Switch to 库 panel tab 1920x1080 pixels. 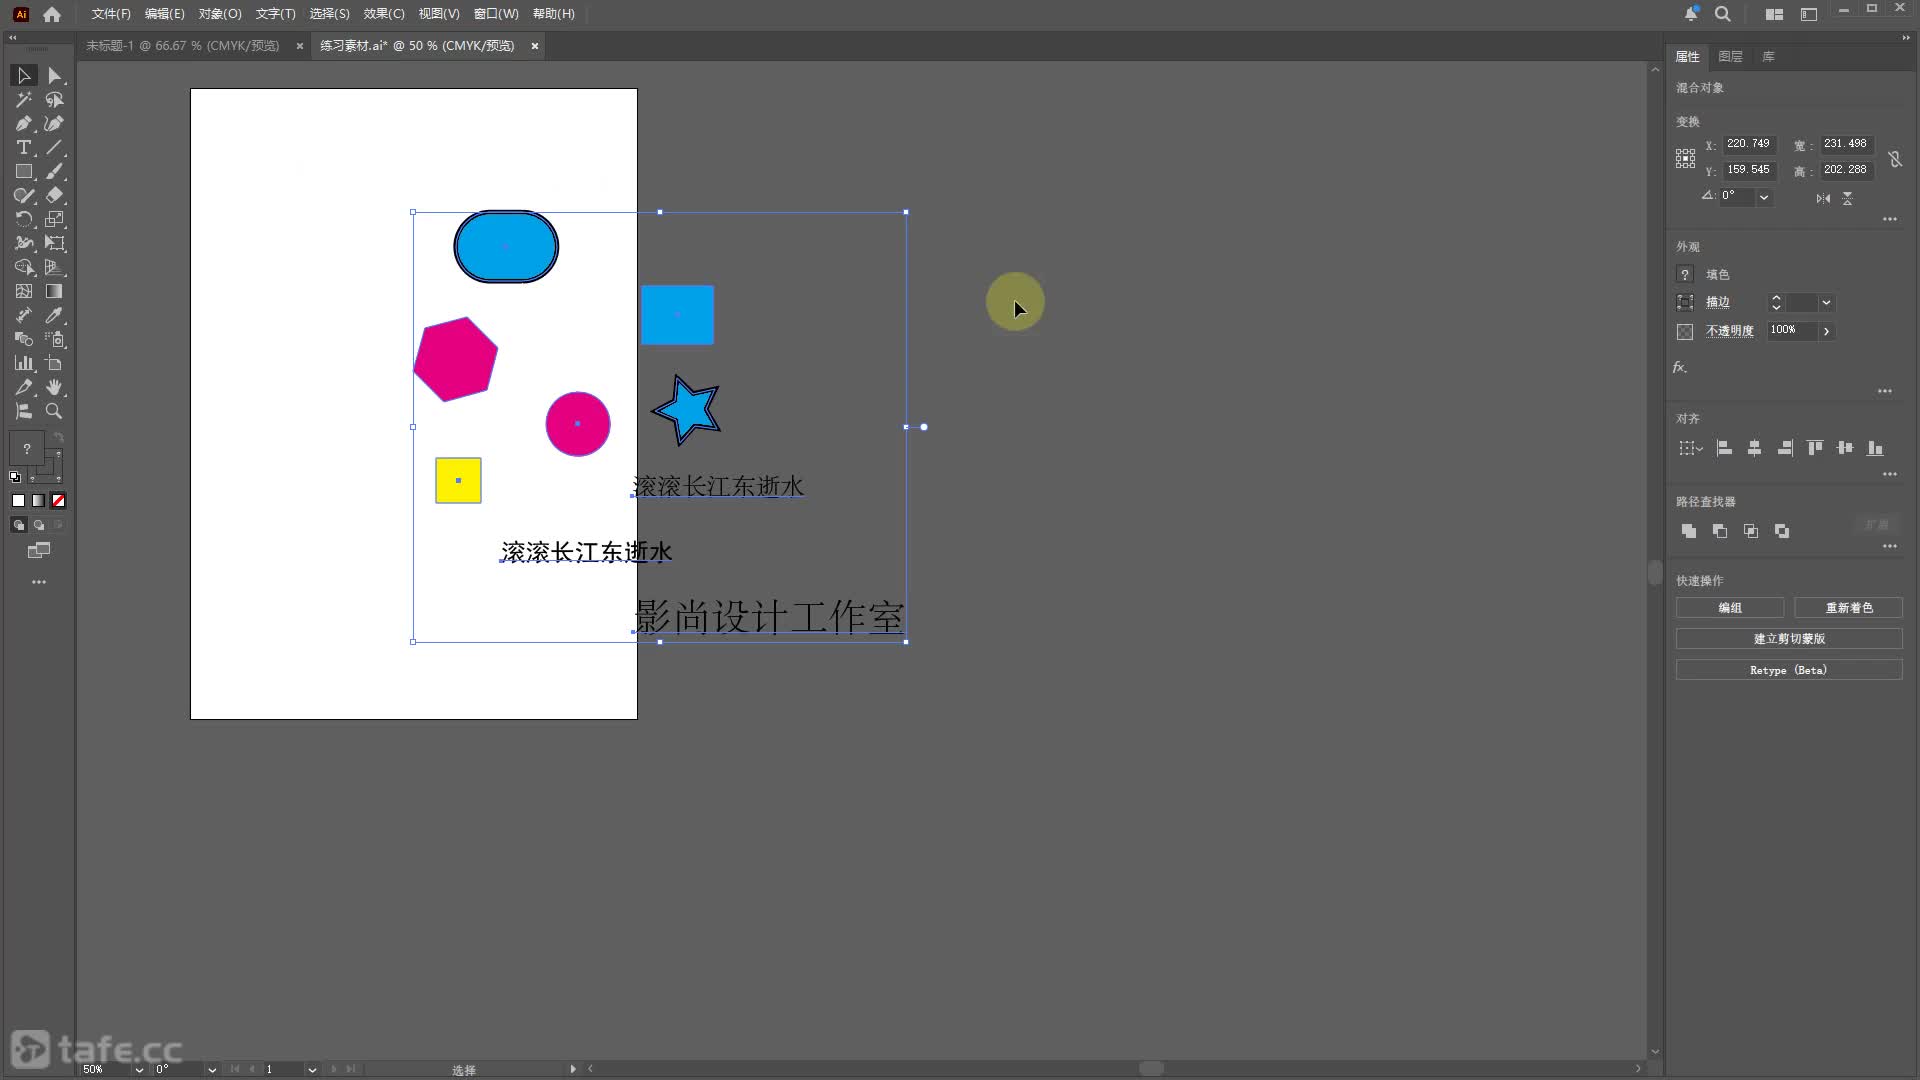tap(1768, 57)
